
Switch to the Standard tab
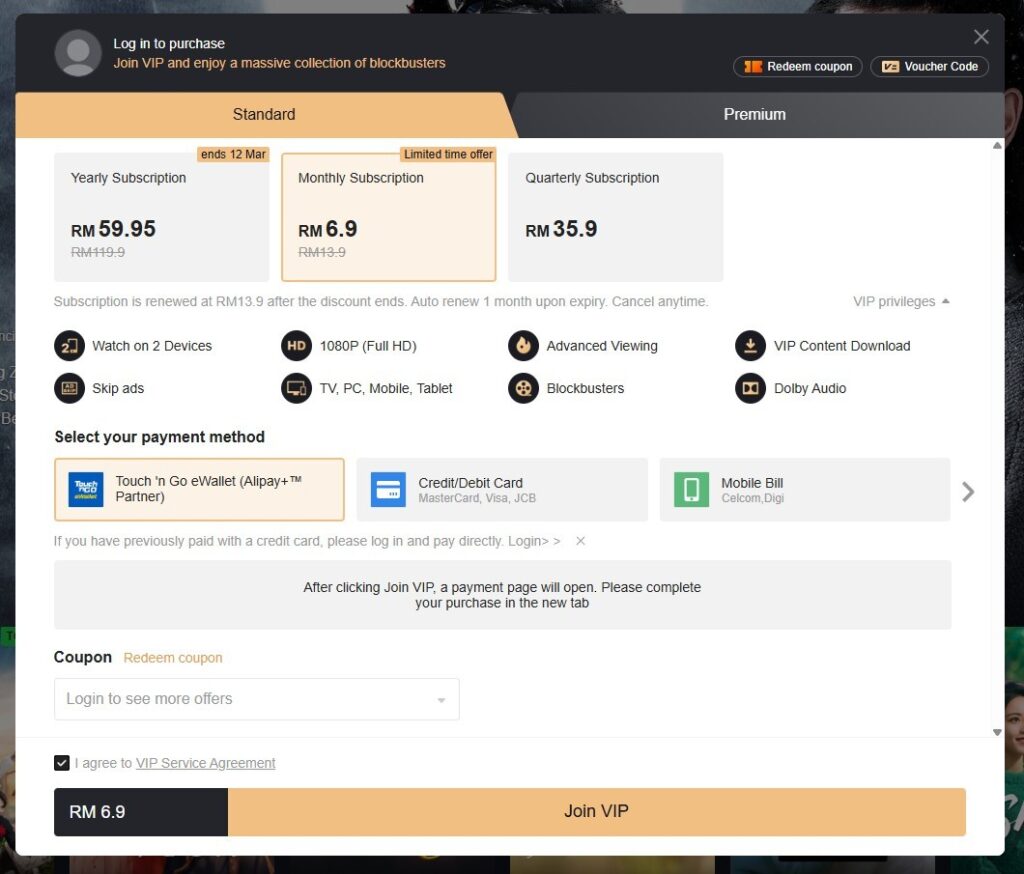click(264, 114)
